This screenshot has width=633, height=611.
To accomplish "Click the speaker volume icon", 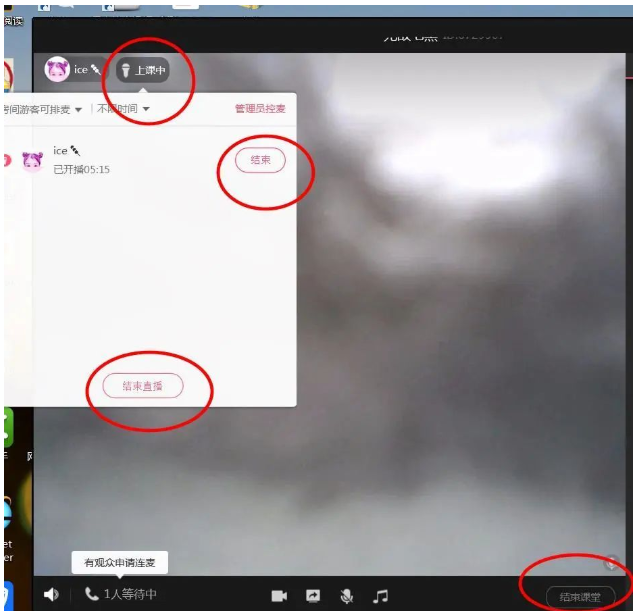I will [x=51, y=595].
